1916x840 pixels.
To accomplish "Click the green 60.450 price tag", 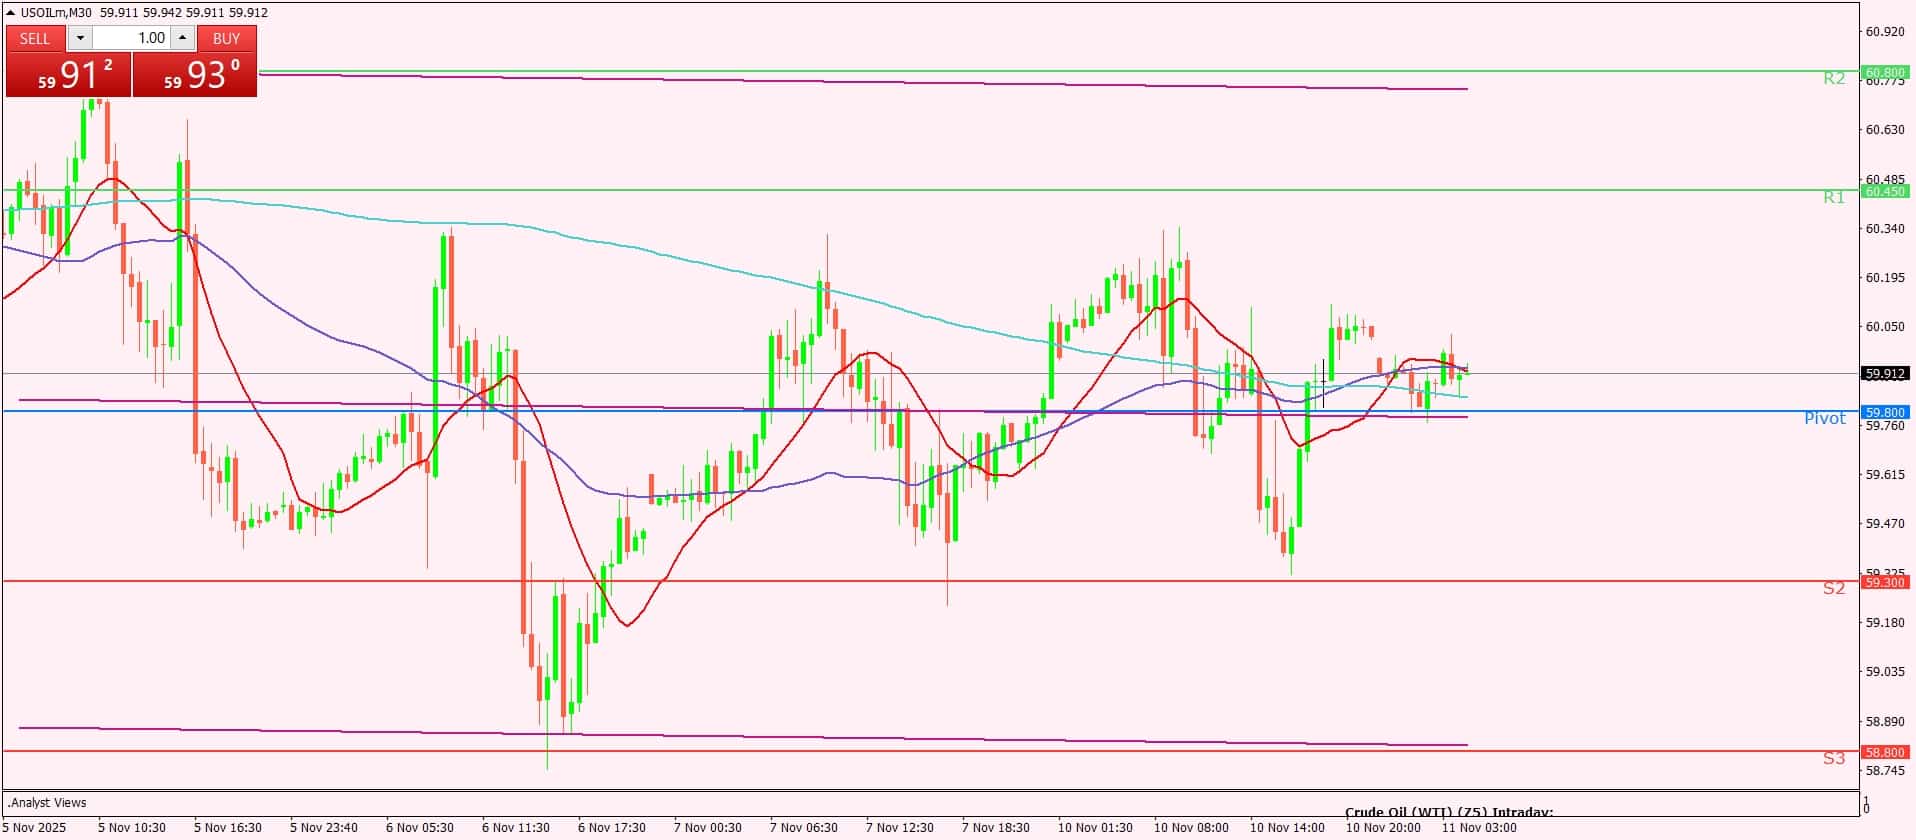I will pos(1885,191).
